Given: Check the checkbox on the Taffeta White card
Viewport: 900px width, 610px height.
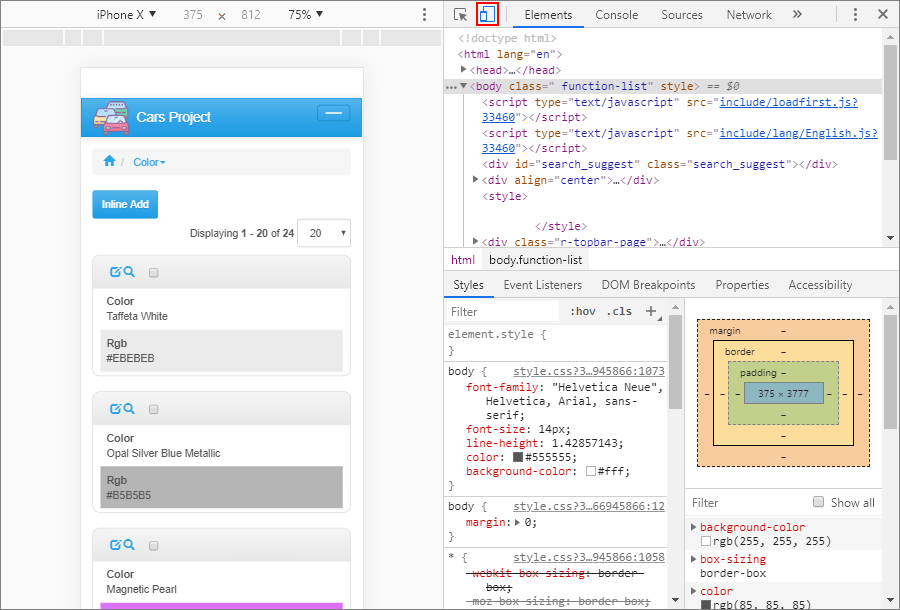Looking at the screenshot, I should tap(153, 272).
